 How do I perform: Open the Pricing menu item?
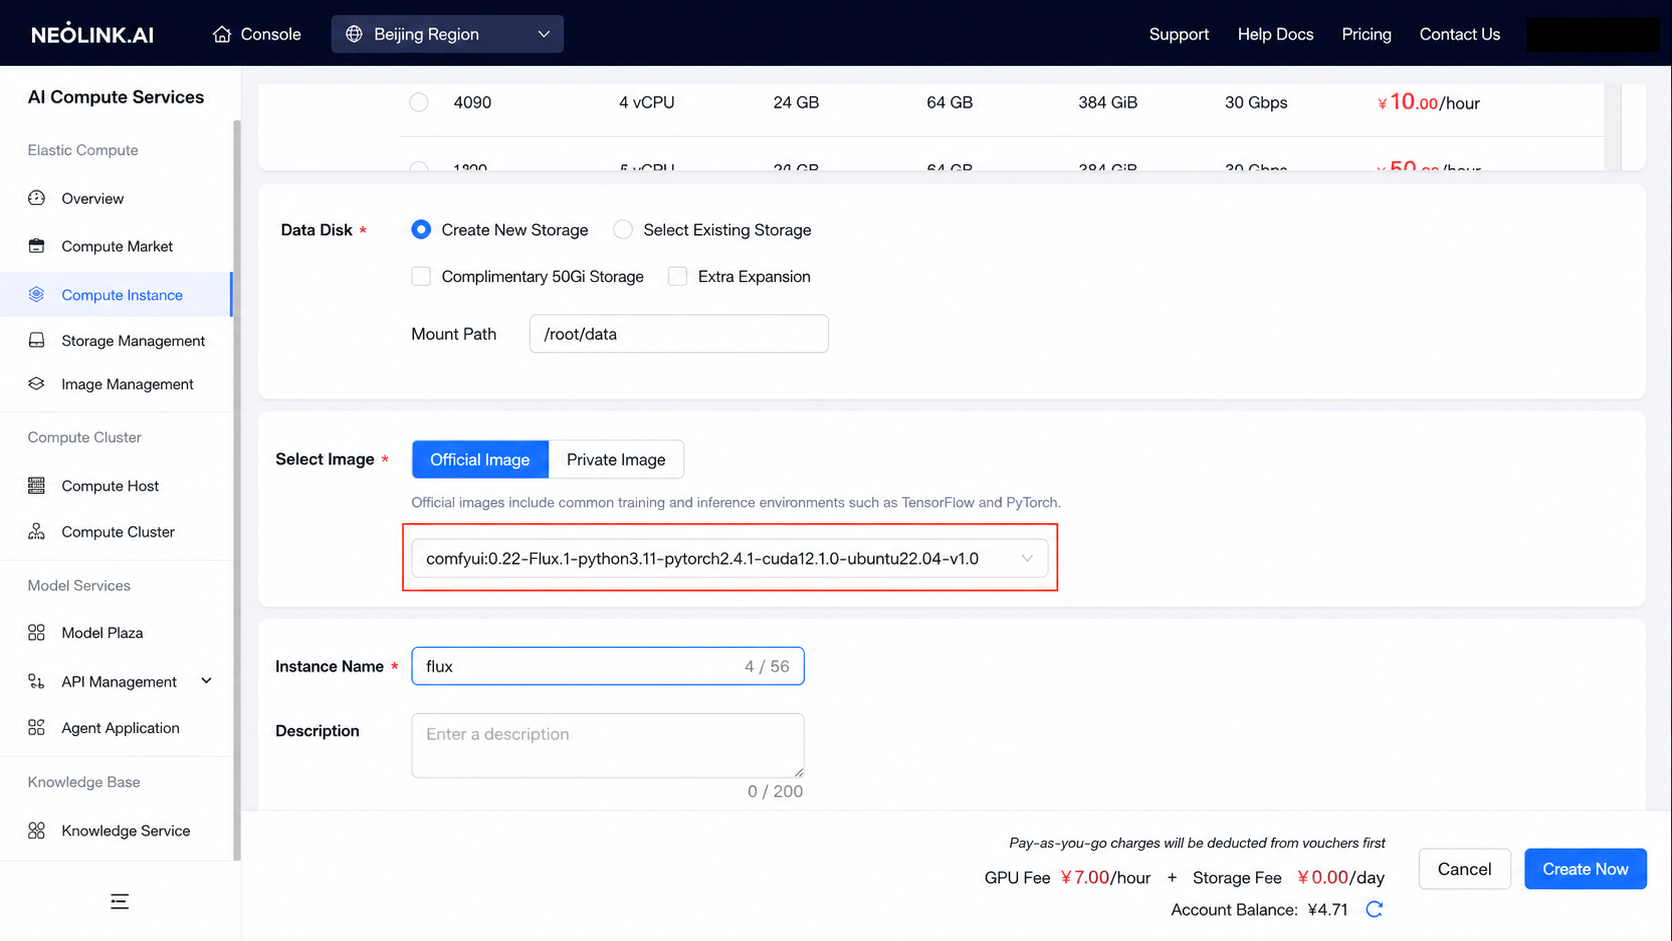coord(1366,34)
